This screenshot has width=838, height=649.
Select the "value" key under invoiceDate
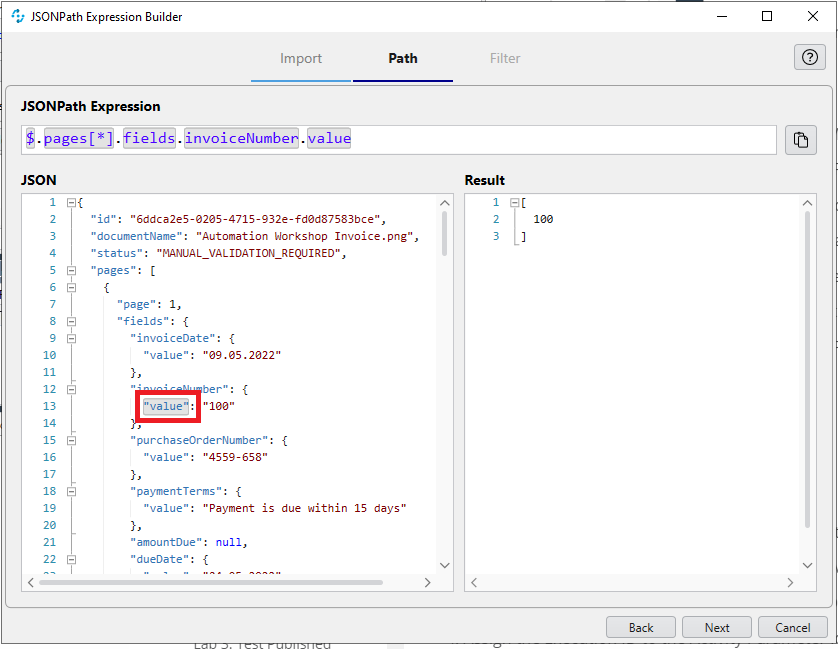(x=166, y=356)
